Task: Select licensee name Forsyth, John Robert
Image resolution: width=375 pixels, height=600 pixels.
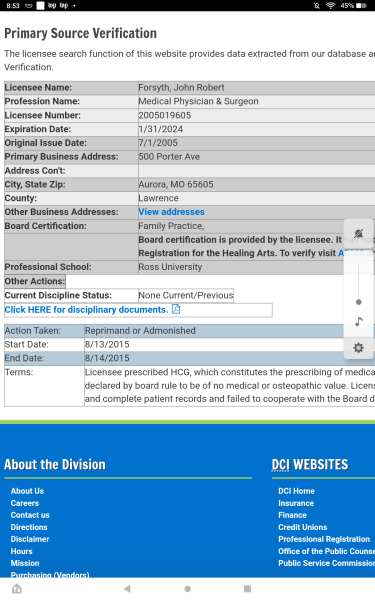Action: click(181, 88)
